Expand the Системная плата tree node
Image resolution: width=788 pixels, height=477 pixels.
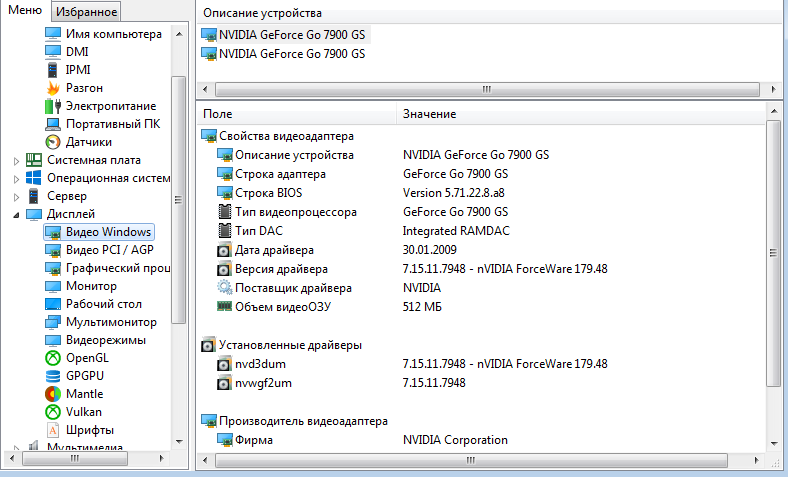(16, 161)
